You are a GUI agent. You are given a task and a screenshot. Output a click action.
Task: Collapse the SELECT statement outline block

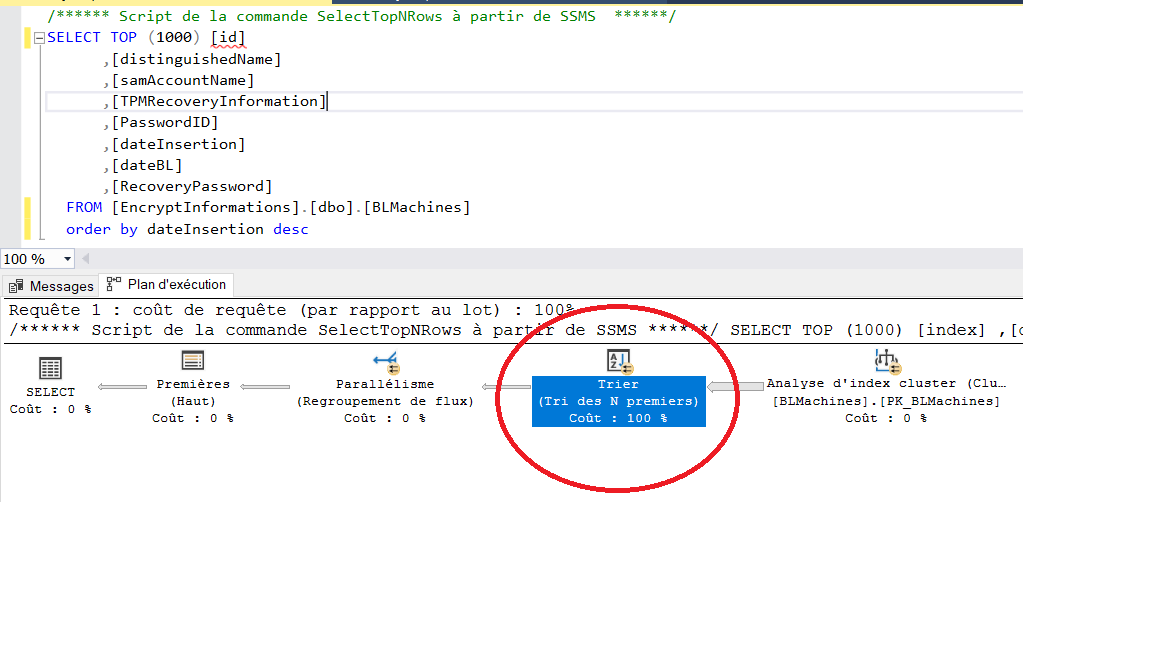pos(40,38)
